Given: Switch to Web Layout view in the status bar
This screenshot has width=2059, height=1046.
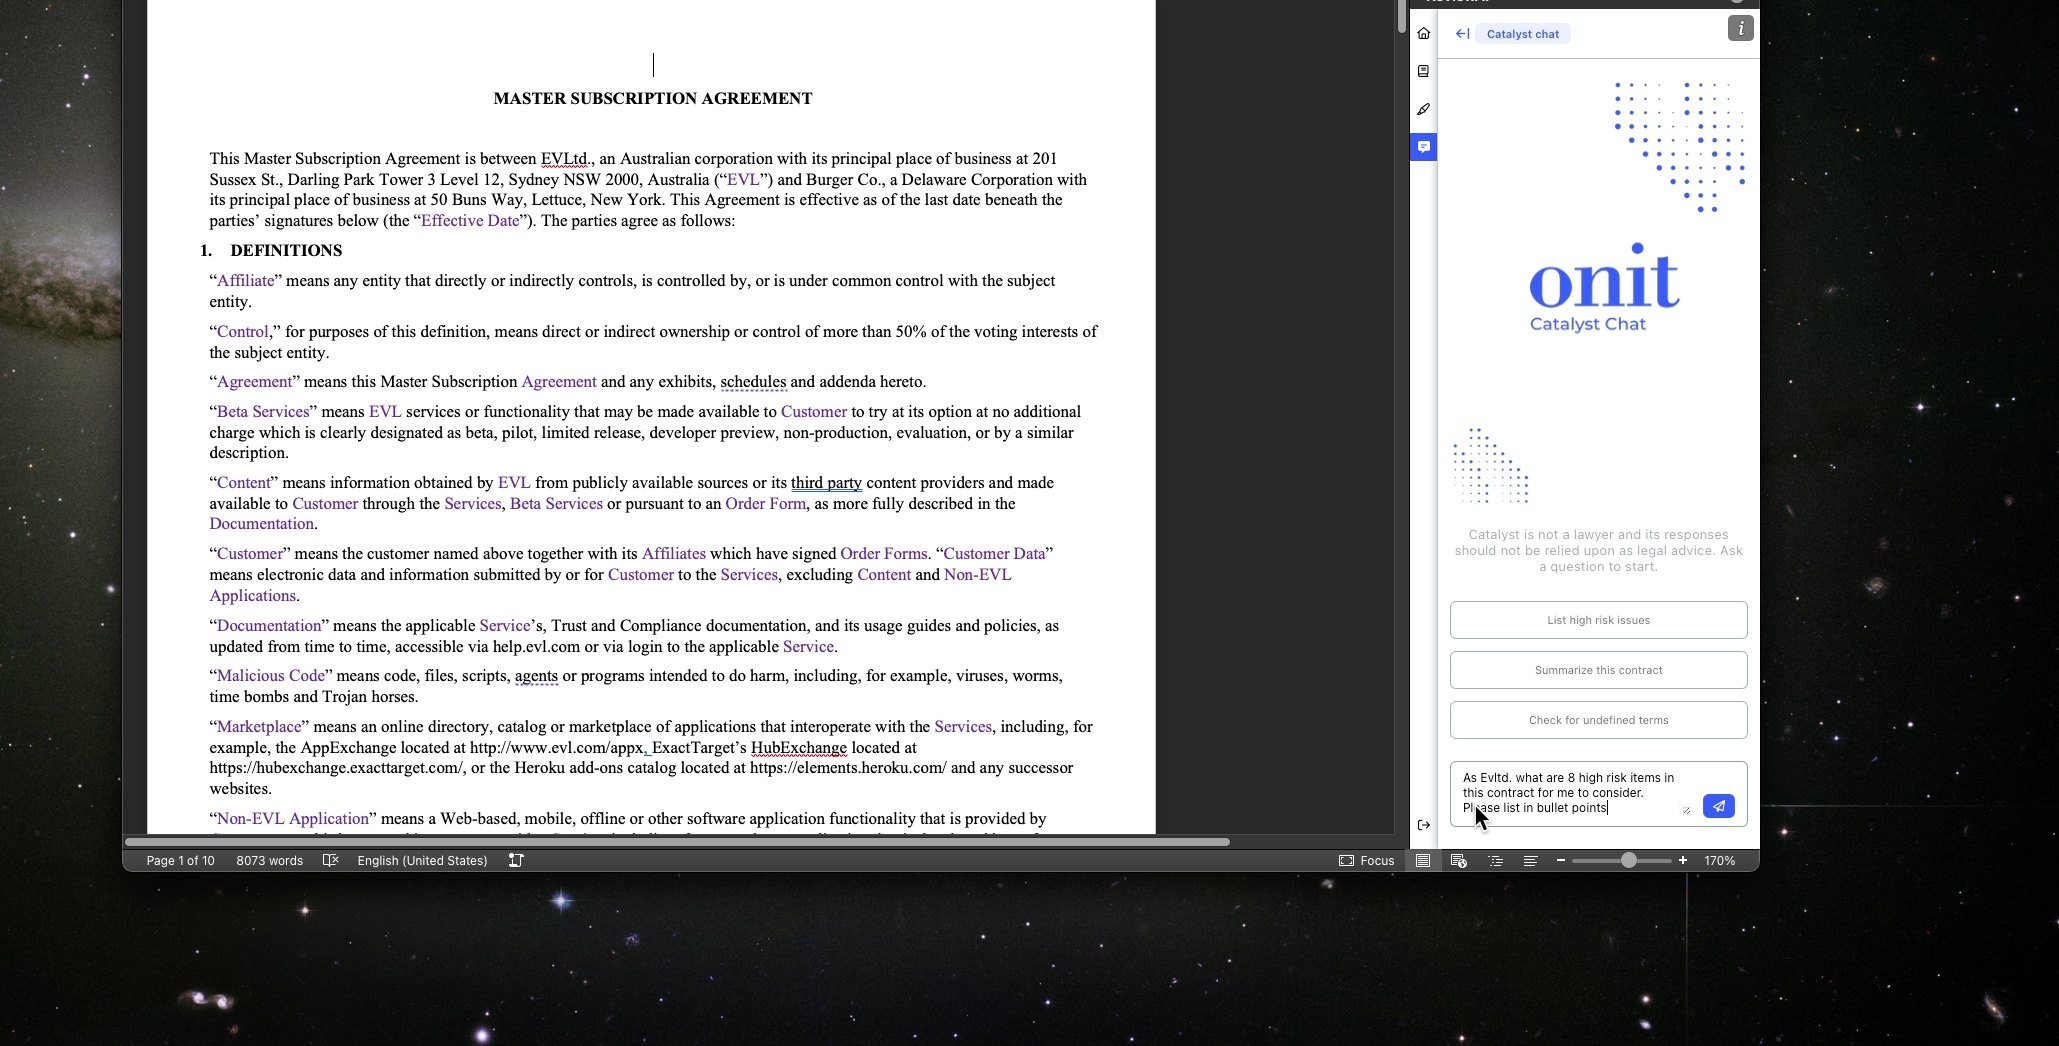Looking at the screenshot, I should coord(1459,861).
